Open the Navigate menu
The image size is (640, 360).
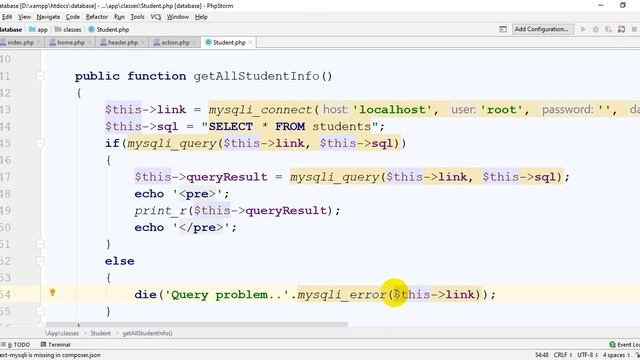coord(48,17)
